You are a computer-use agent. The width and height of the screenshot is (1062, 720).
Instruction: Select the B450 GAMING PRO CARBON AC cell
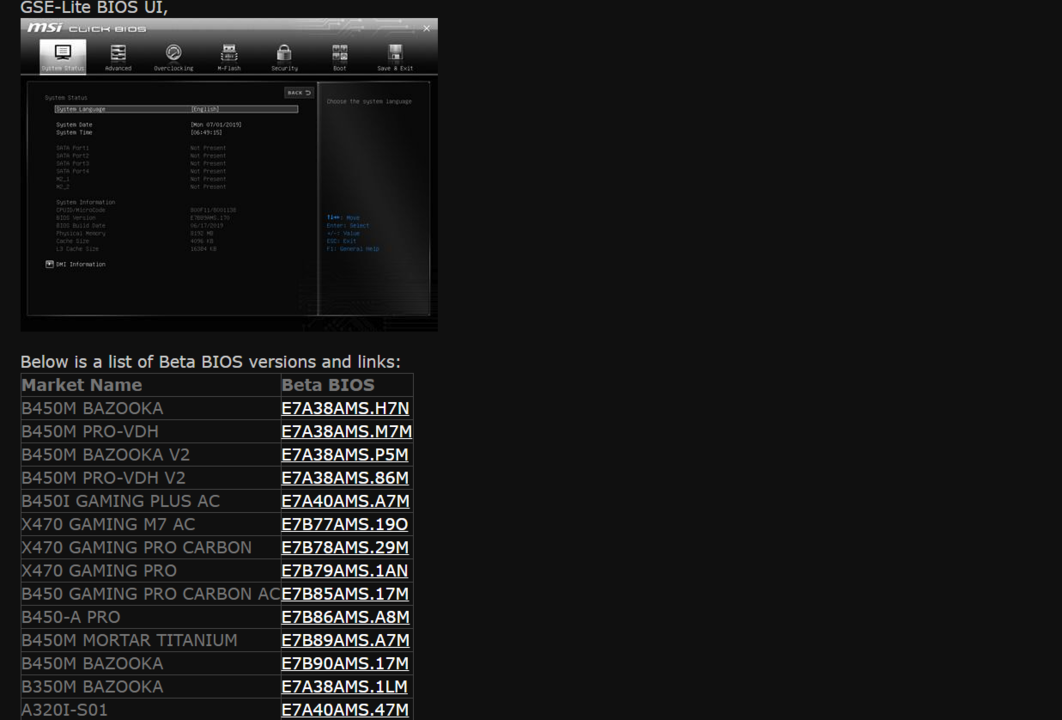click(x=151, y=594)
